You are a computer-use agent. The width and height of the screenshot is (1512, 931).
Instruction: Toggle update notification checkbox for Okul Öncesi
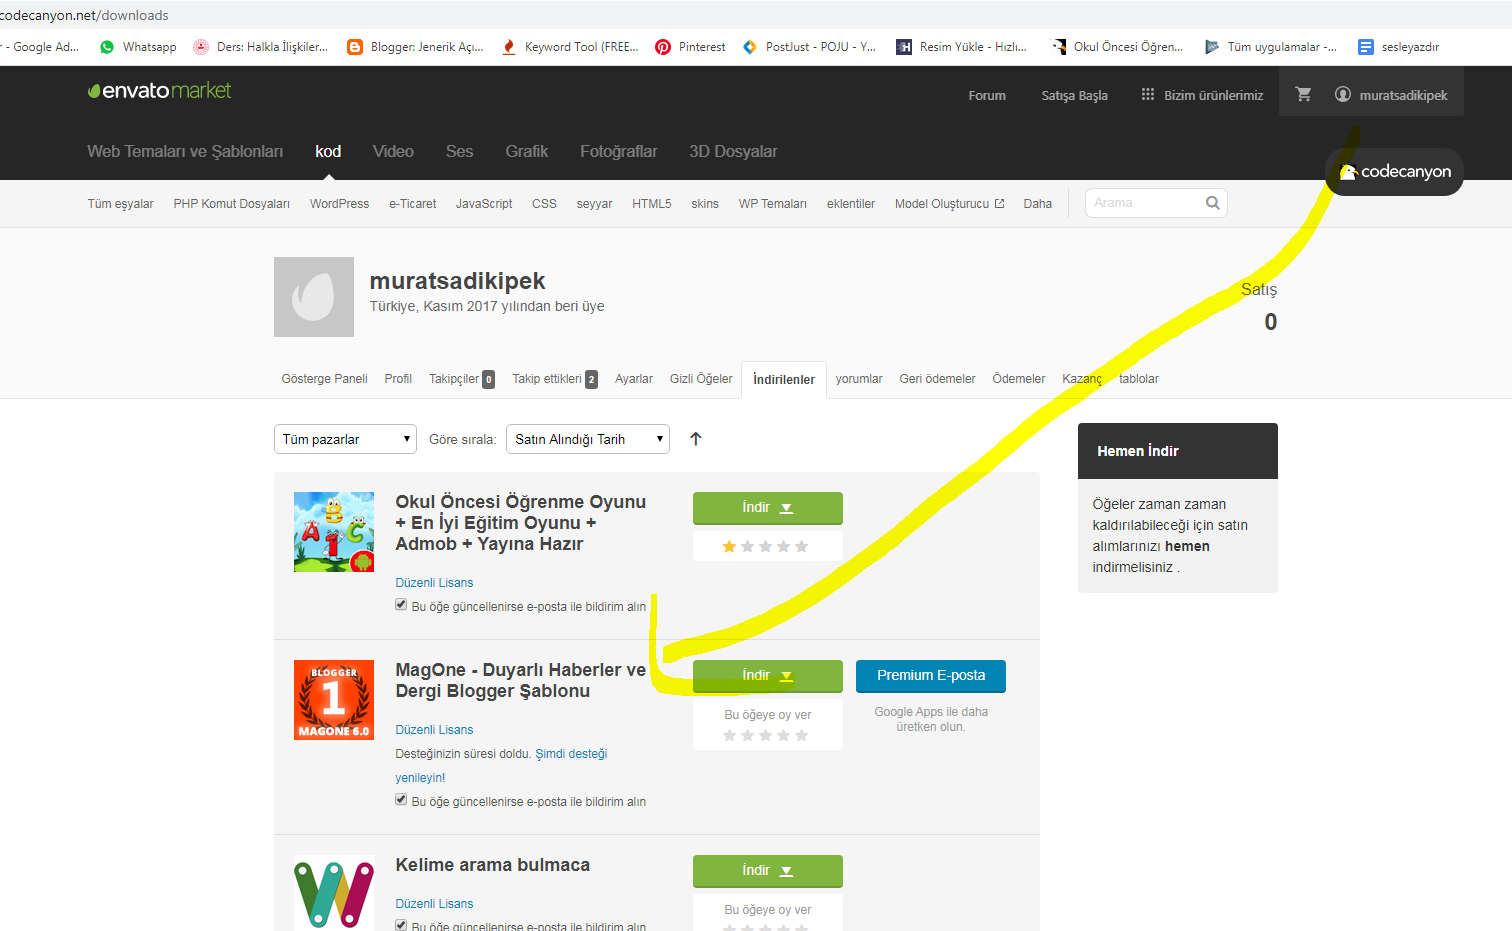(x=401, y=605)
